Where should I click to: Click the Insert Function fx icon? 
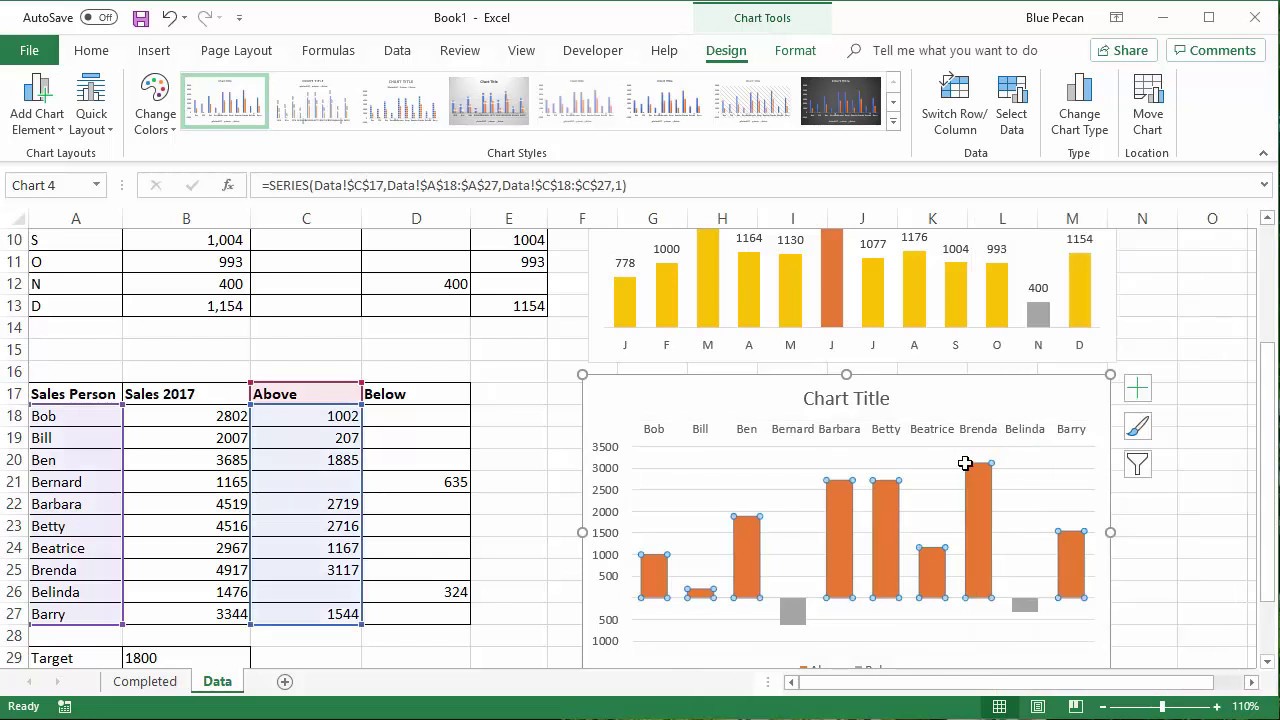coord(228,185)
